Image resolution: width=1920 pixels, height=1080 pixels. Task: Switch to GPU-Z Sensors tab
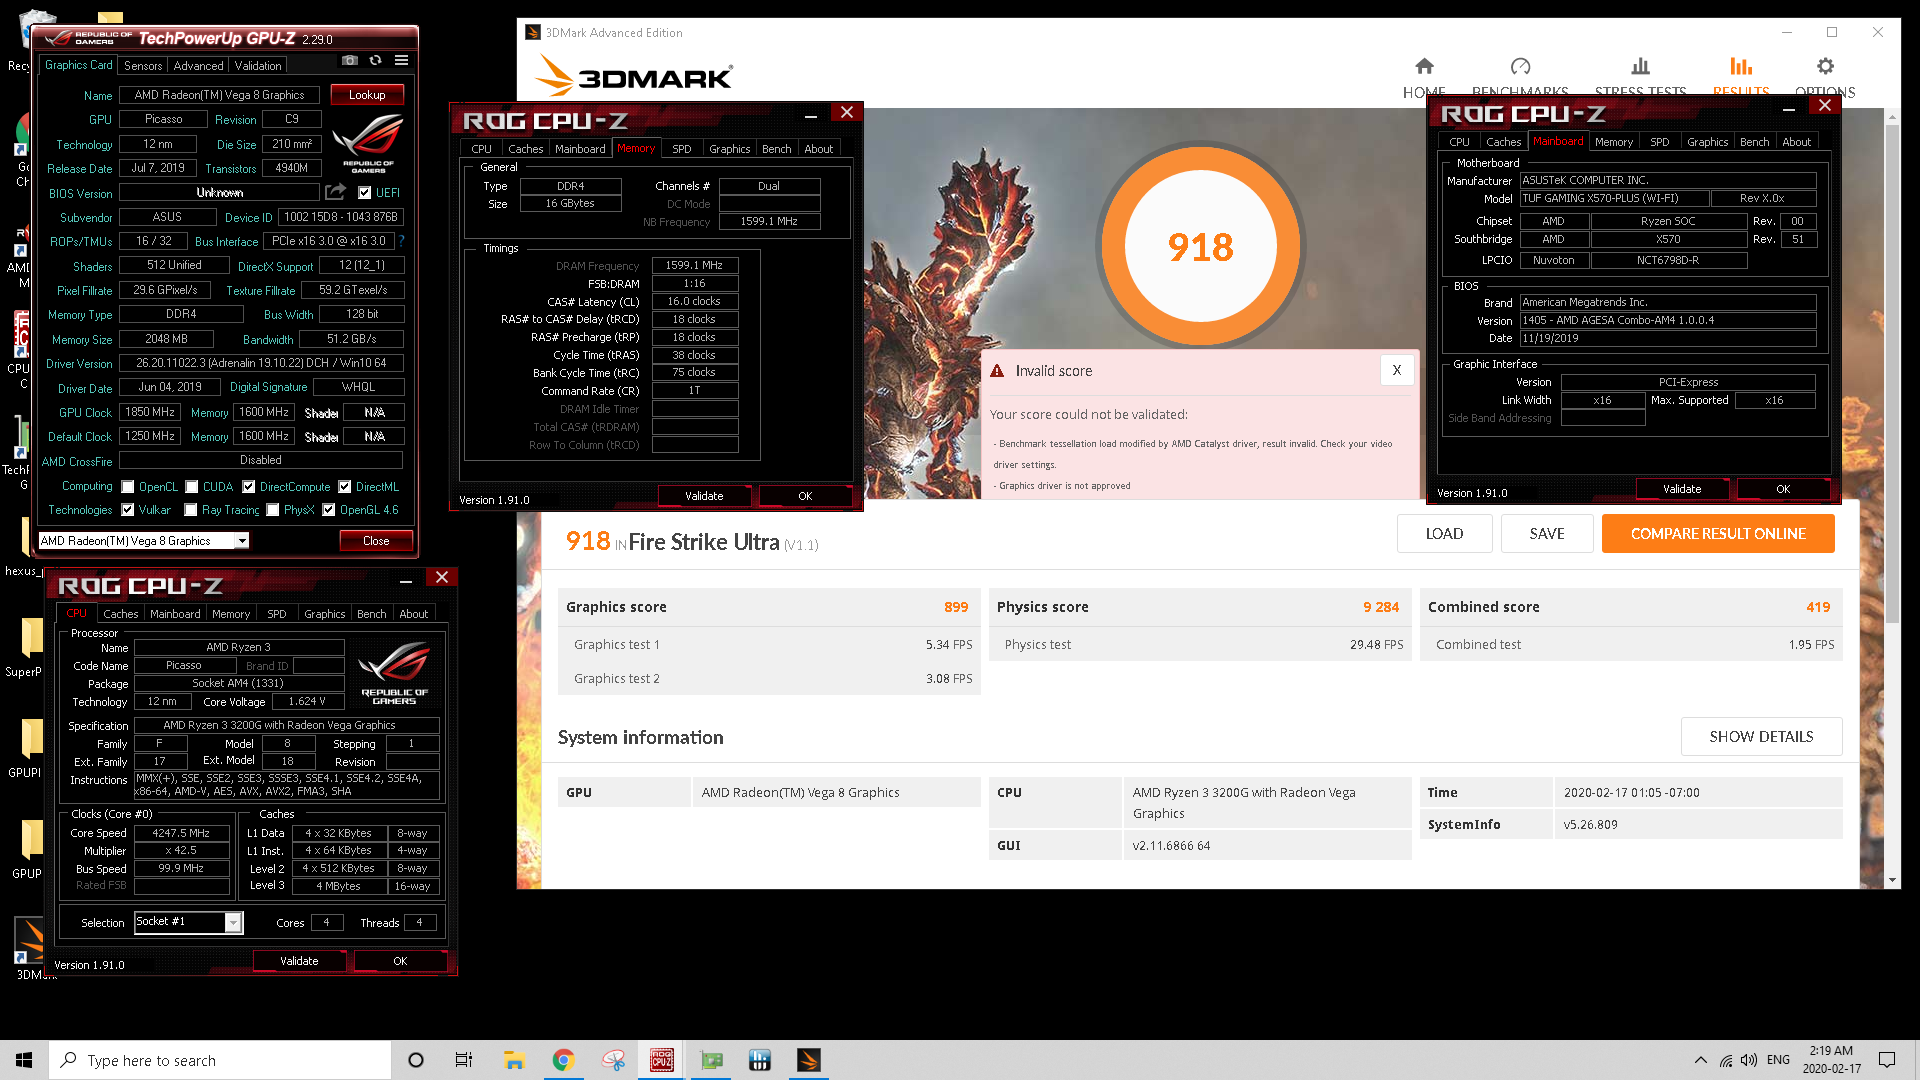pyautogui.click(x=143, y=66)
